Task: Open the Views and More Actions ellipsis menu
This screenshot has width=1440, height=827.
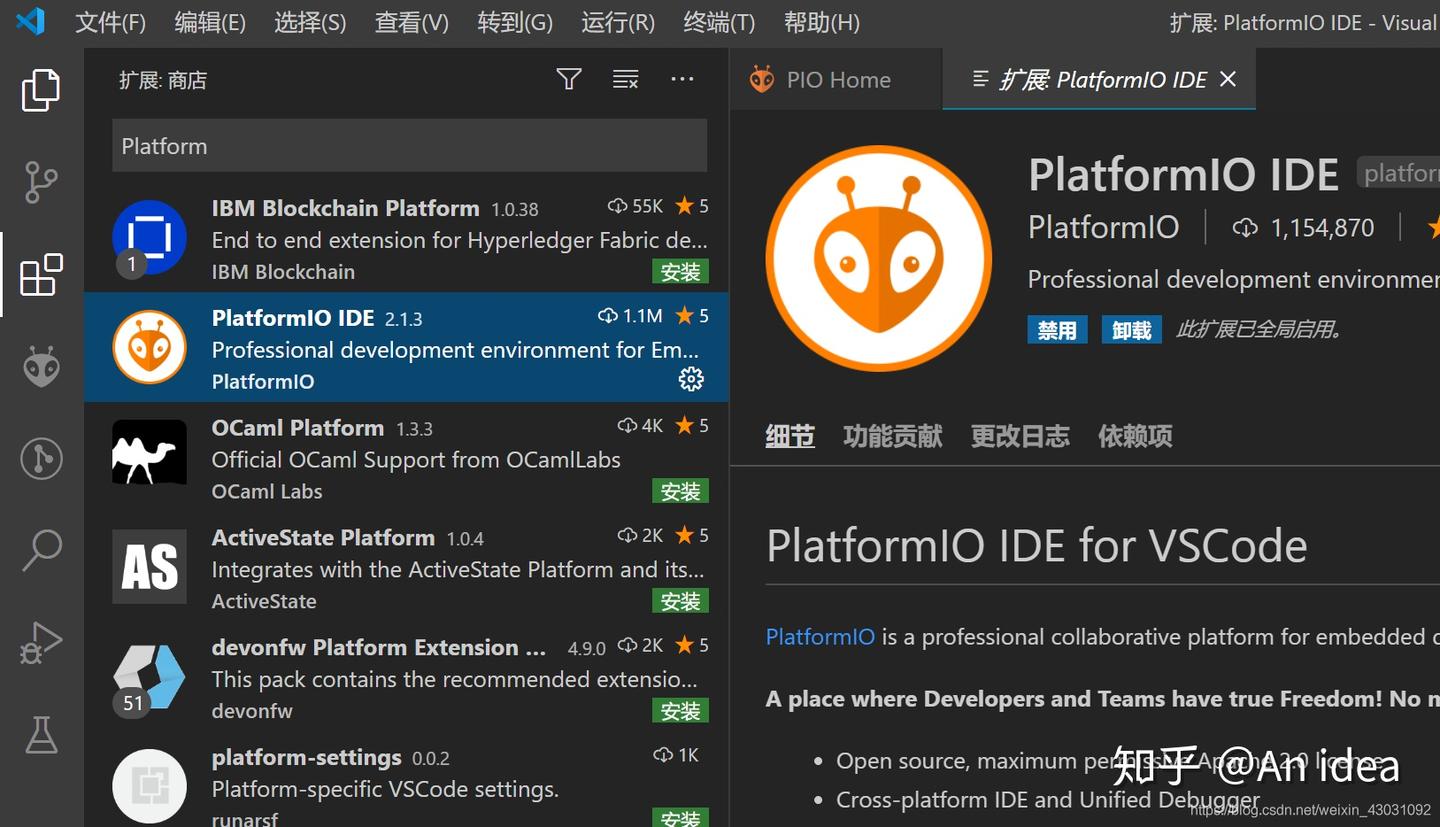Action: [x=682, y=79]
